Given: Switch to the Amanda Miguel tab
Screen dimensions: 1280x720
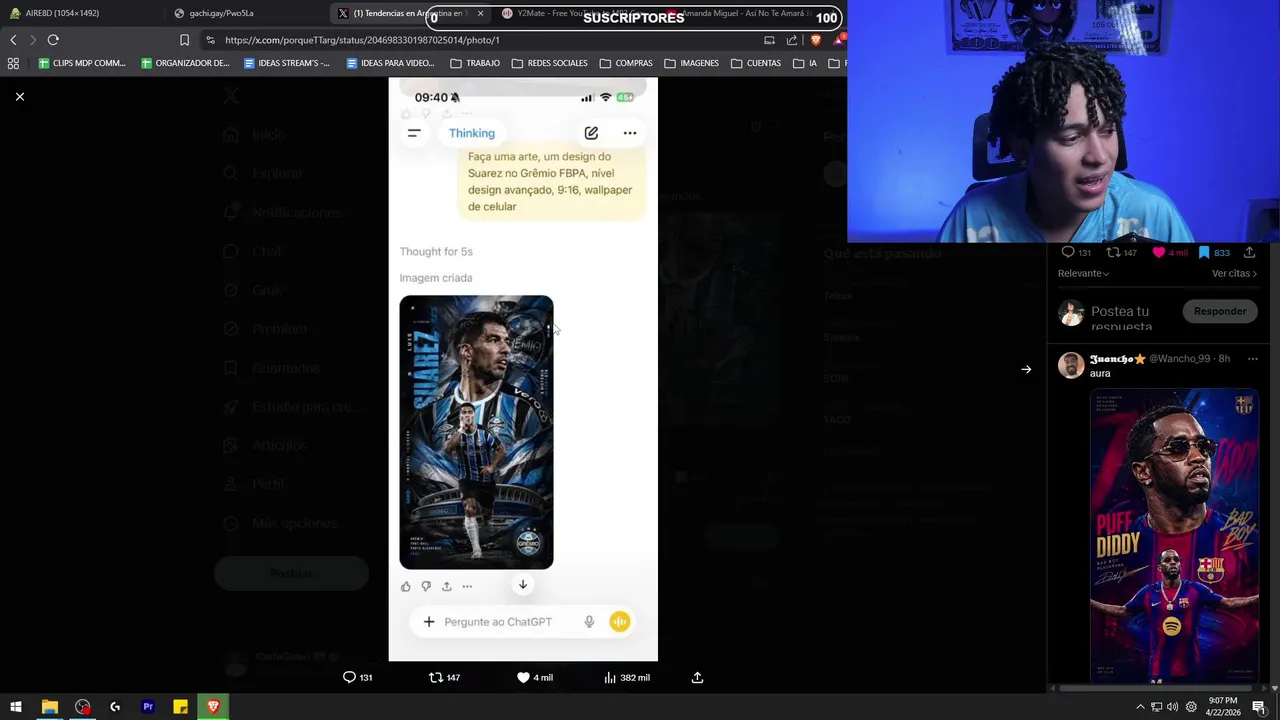Looking at the screenshot, I should 740,13.
